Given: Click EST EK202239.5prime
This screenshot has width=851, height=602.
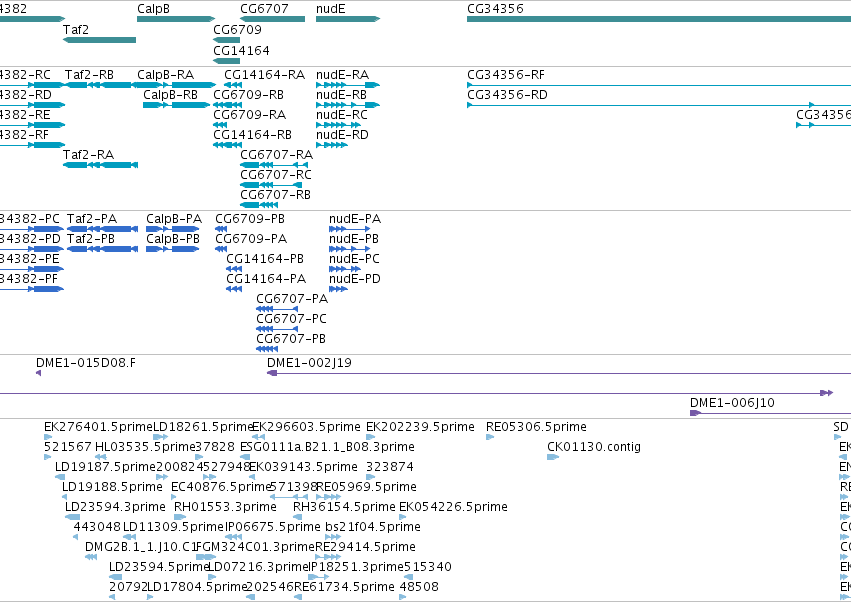Looking at the screenshot, I should (x=371, y=437).
